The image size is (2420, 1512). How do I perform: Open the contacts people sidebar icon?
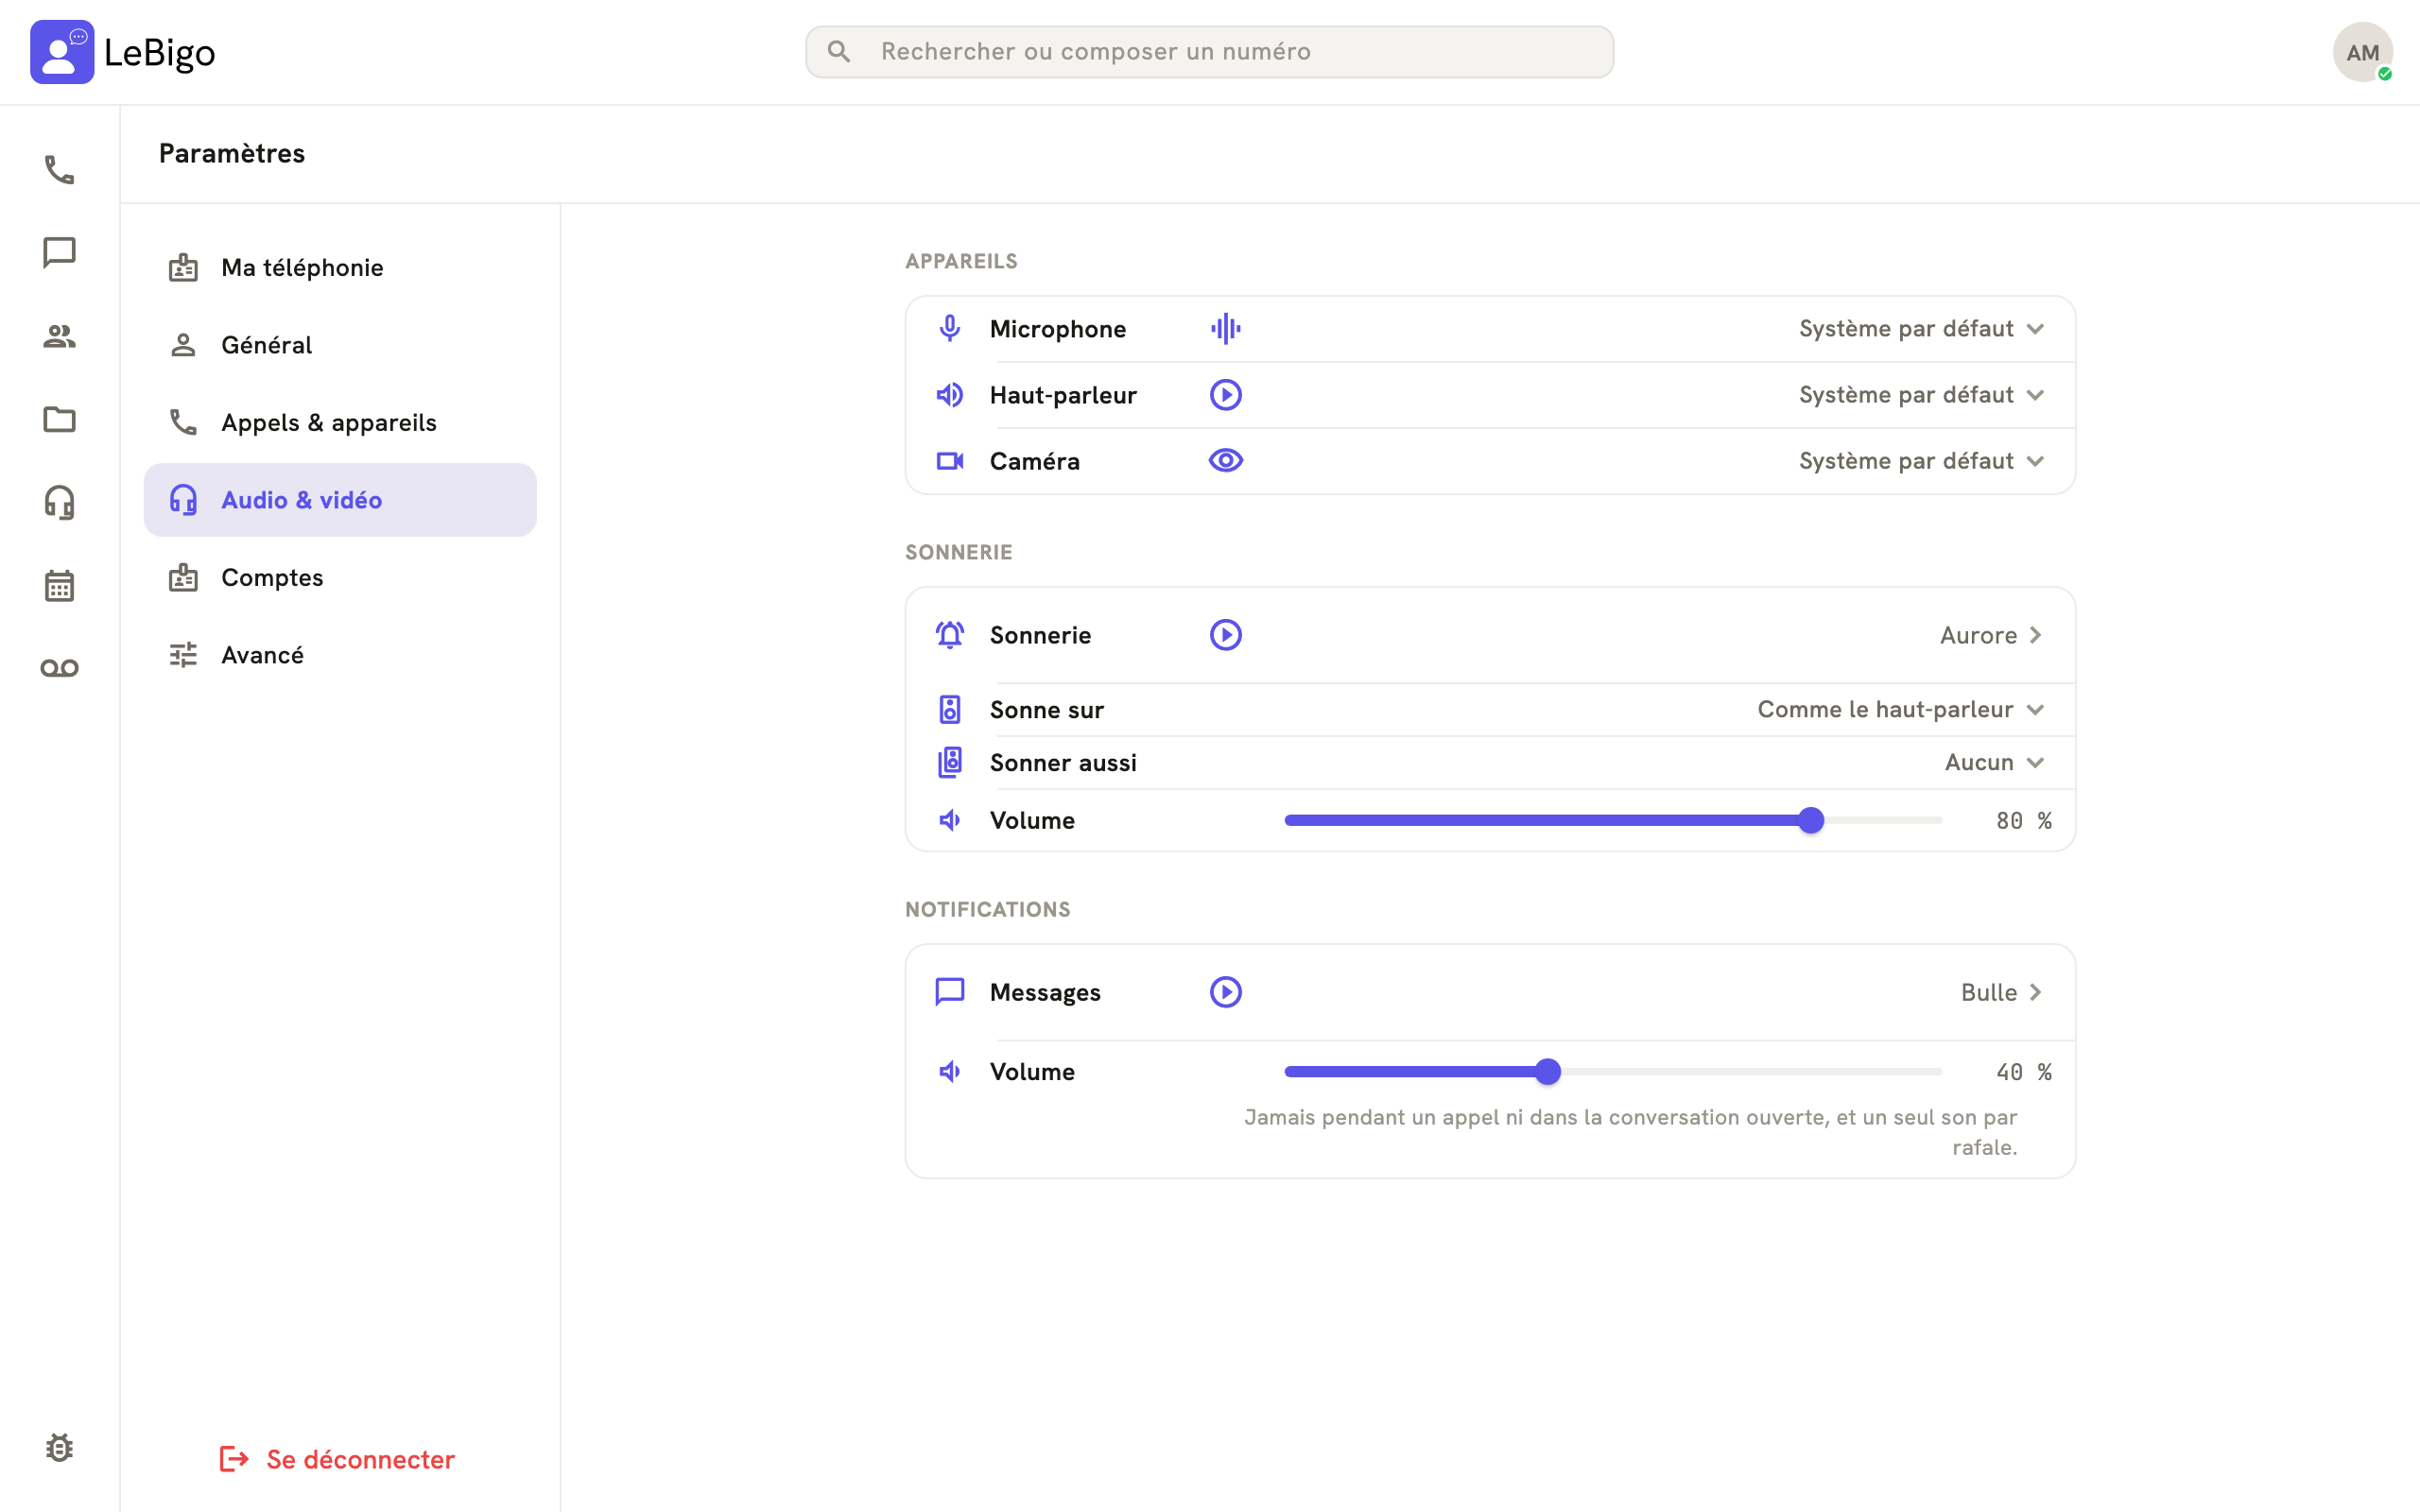click(x=59, y=336)
